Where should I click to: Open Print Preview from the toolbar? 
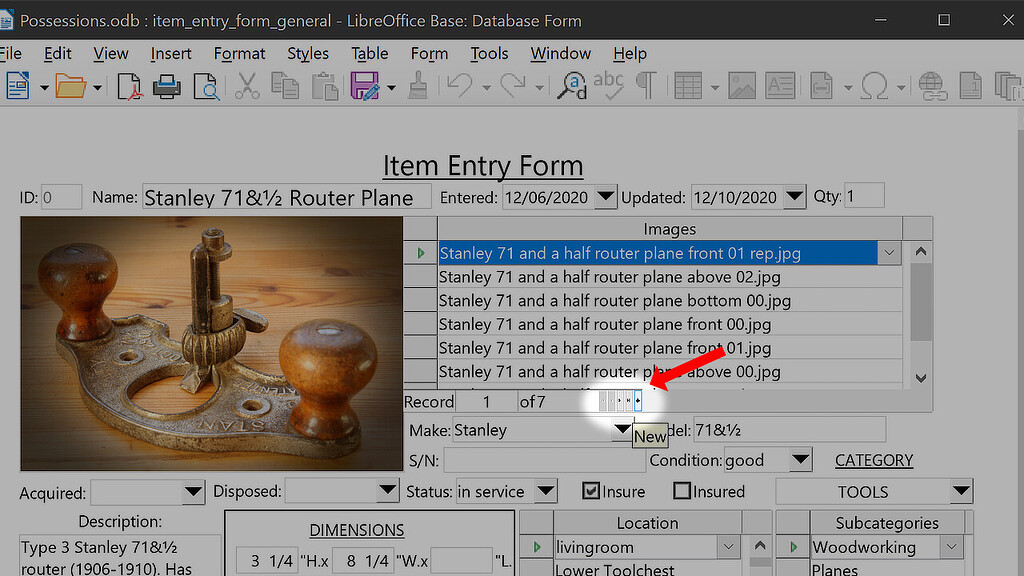click(x=206, y=86)
